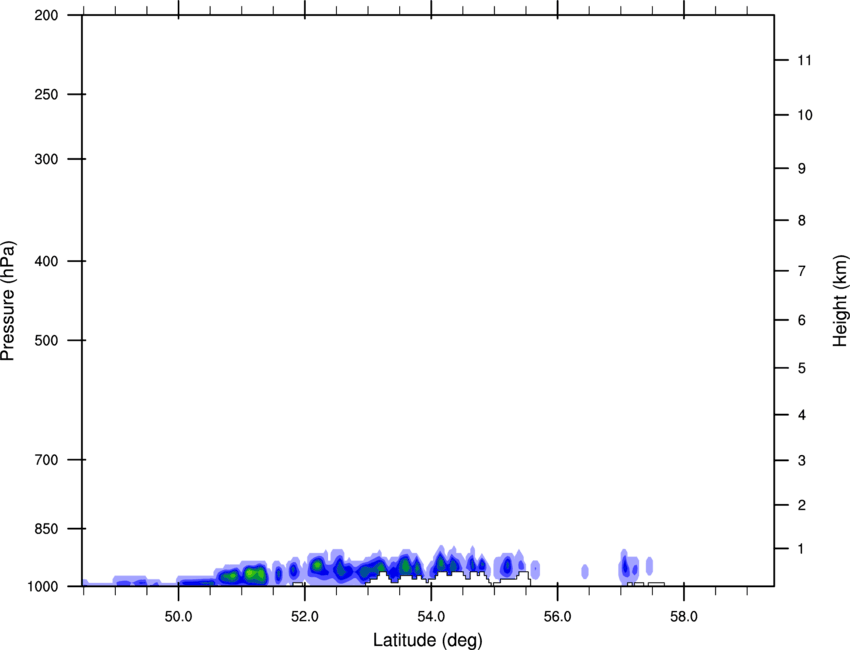Pick the 2 km height label

(801, 505)
